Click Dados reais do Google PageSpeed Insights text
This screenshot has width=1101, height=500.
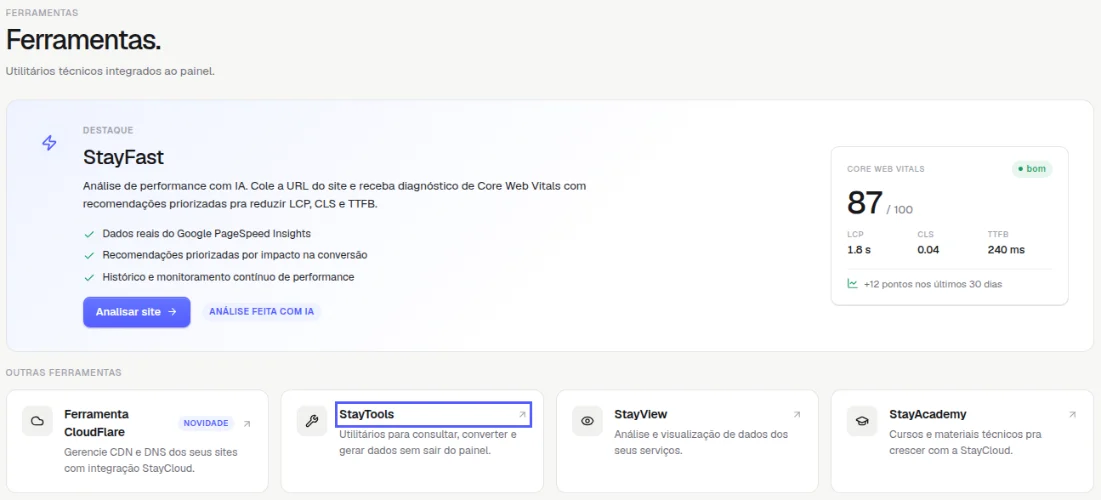tap(206, 233)
